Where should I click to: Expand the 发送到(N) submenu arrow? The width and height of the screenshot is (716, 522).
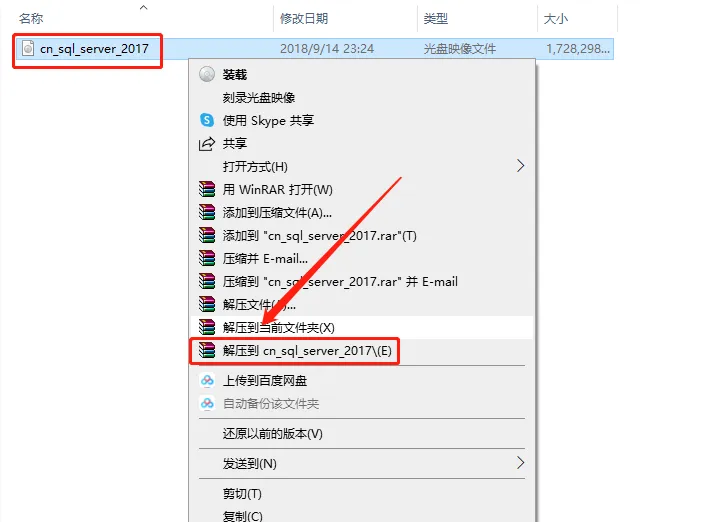click(520, 463)
